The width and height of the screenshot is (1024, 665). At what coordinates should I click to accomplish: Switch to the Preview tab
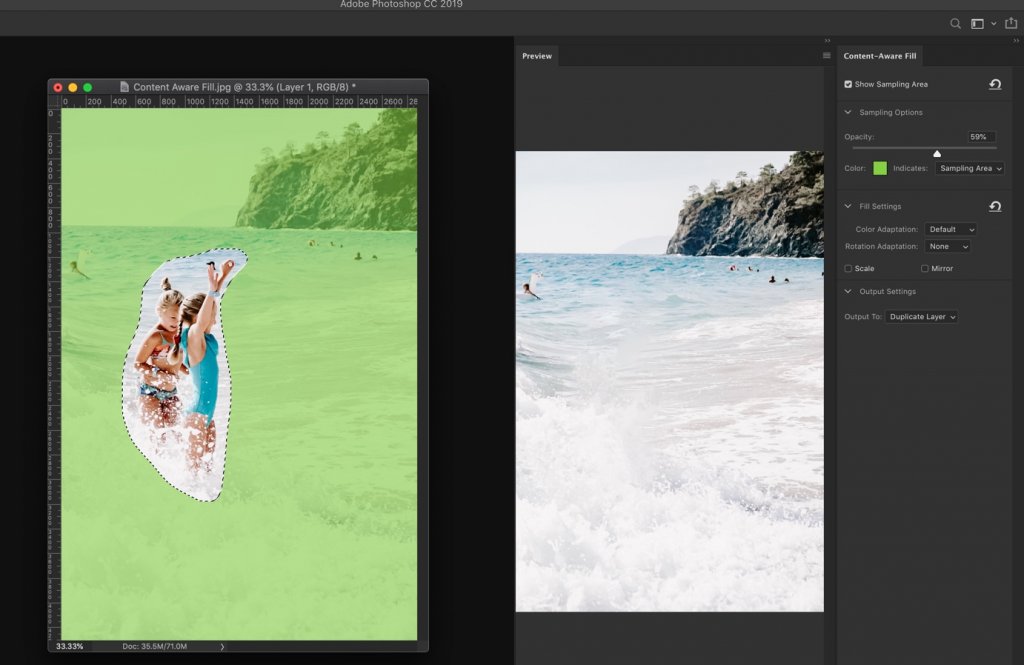(x=537, y=56)
